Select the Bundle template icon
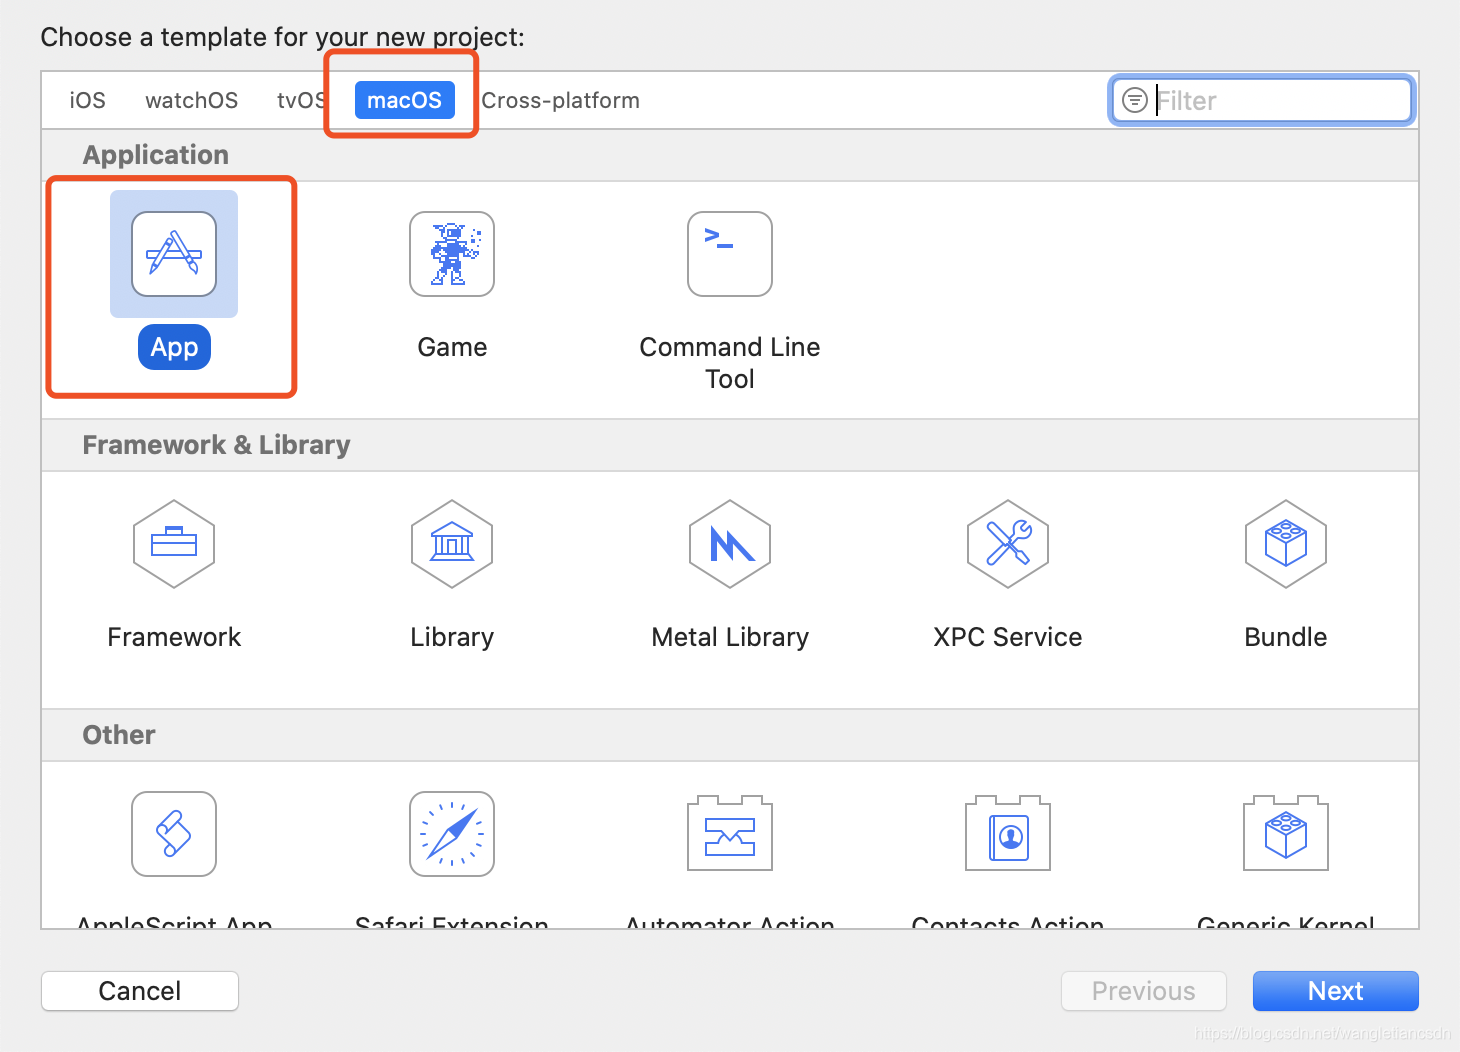 coord(1286,544)
